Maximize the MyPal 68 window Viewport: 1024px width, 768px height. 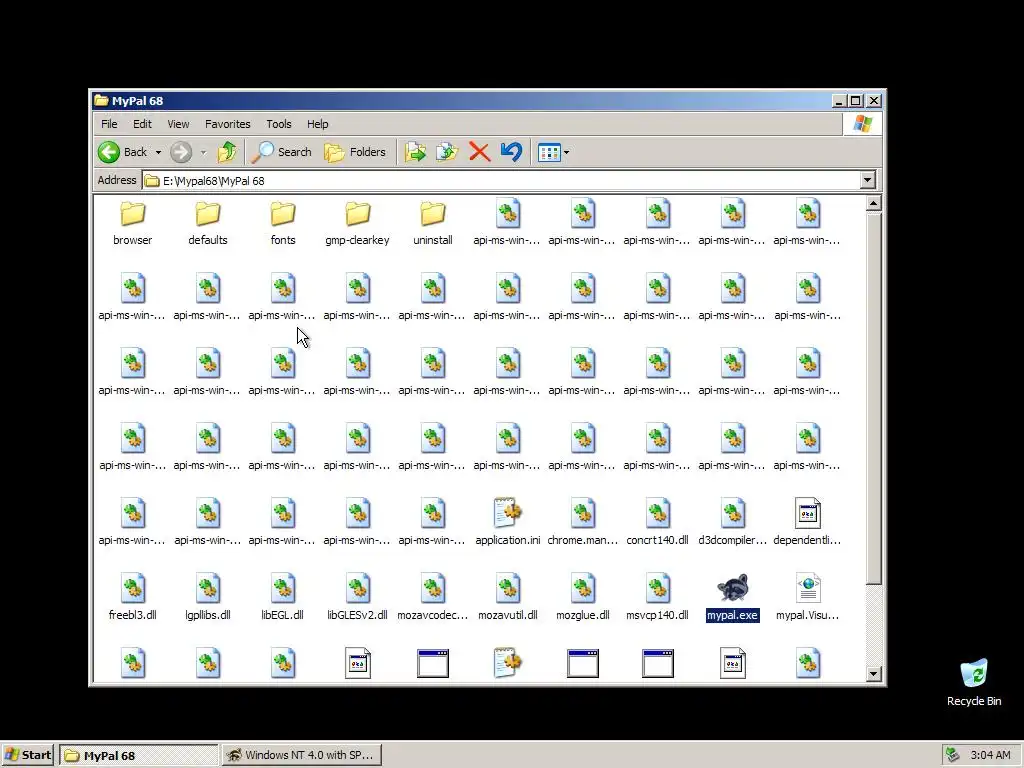(856, 101)
